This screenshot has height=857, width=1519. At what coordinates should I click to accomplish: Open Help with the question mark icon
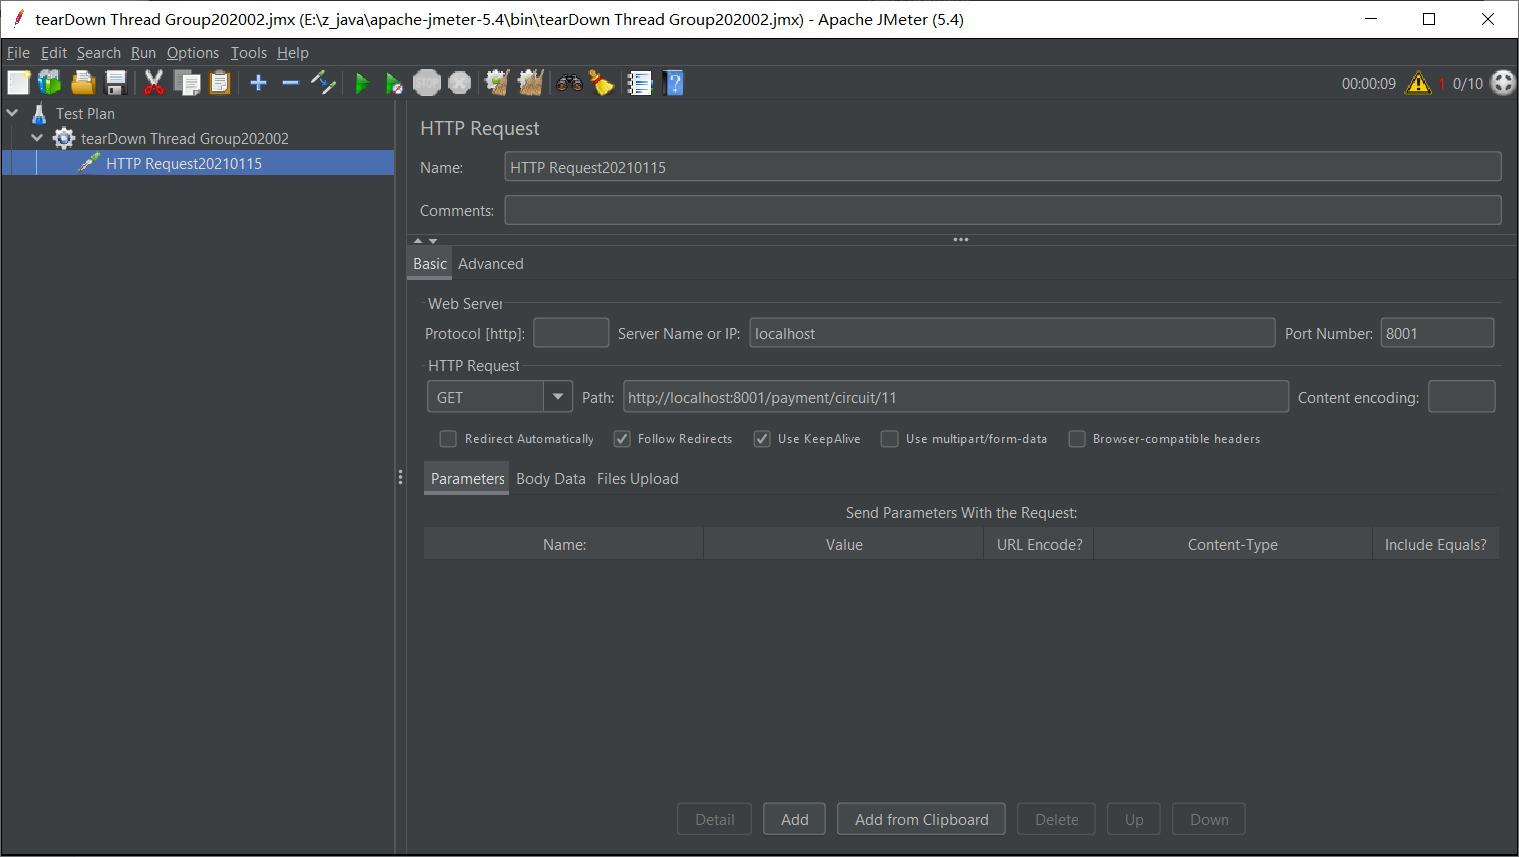coord(674,83)
